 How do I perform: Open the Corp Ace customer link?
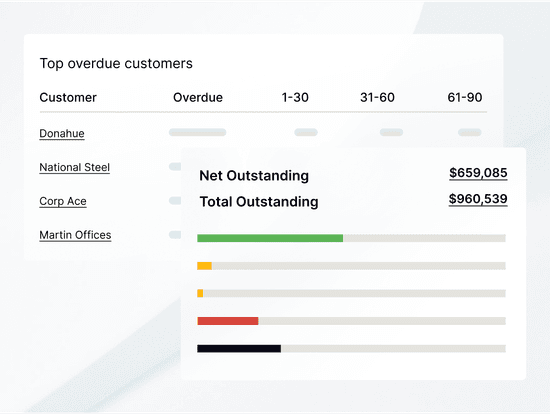pyautogui.click(x=63, y=201)
